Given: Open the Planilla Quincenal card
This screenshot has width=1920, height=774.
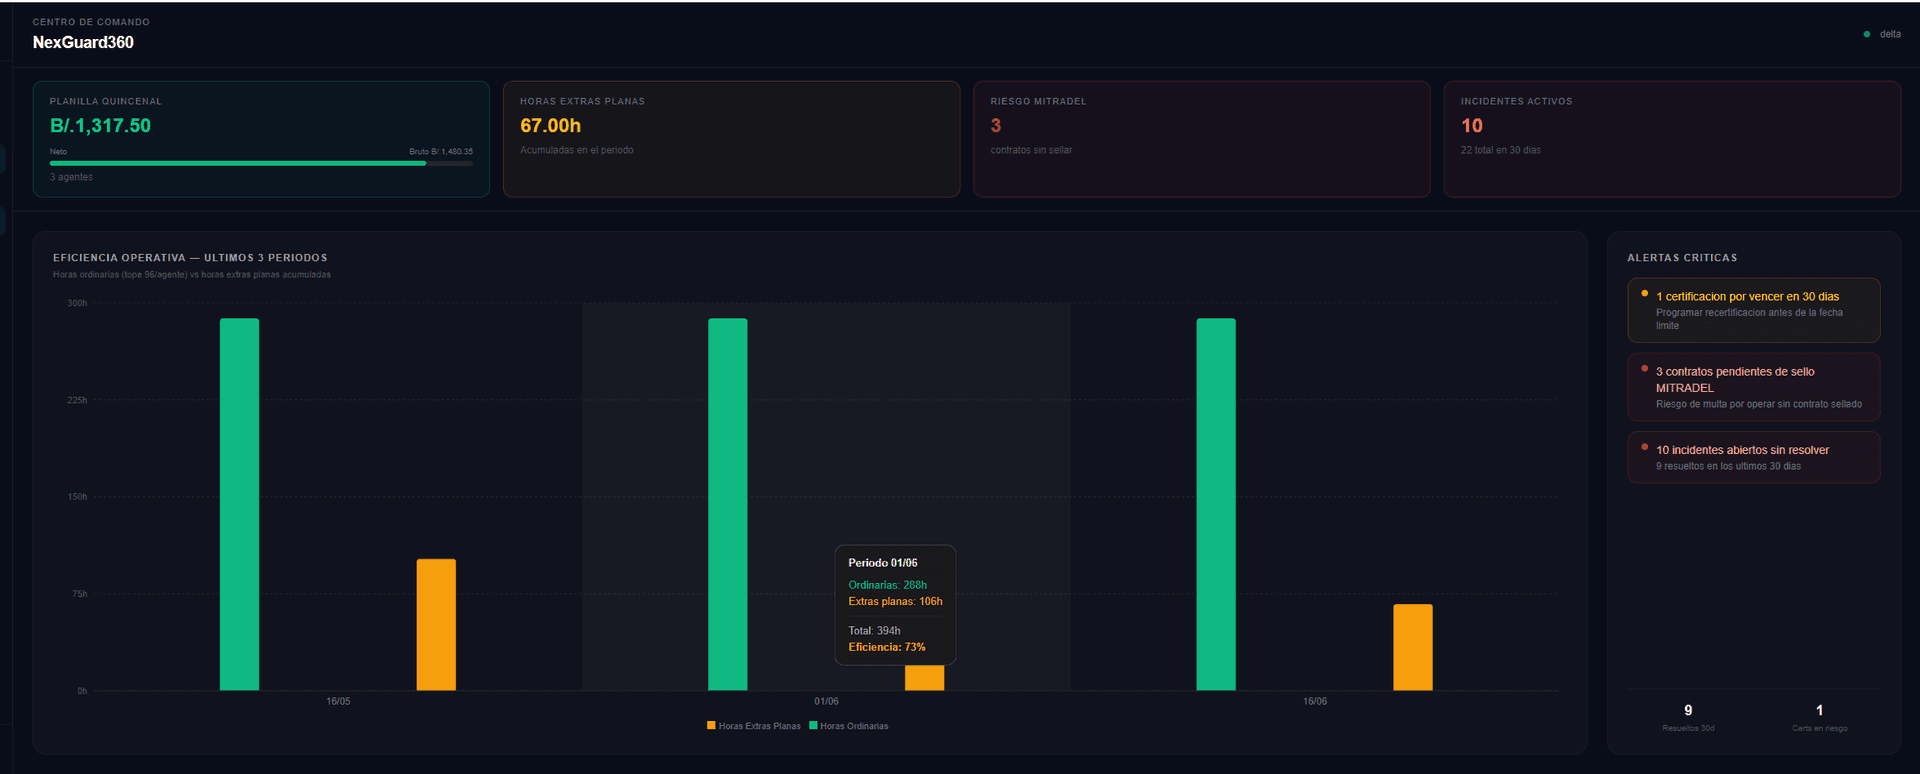Looking at the screenshot, I should click(x=261, y=139).
